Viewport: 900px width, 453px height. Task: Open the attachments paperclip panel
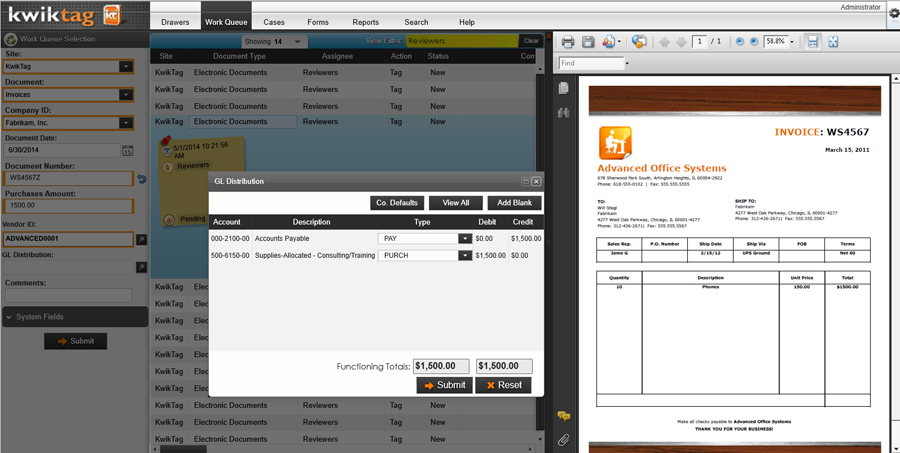coord(564,440)
